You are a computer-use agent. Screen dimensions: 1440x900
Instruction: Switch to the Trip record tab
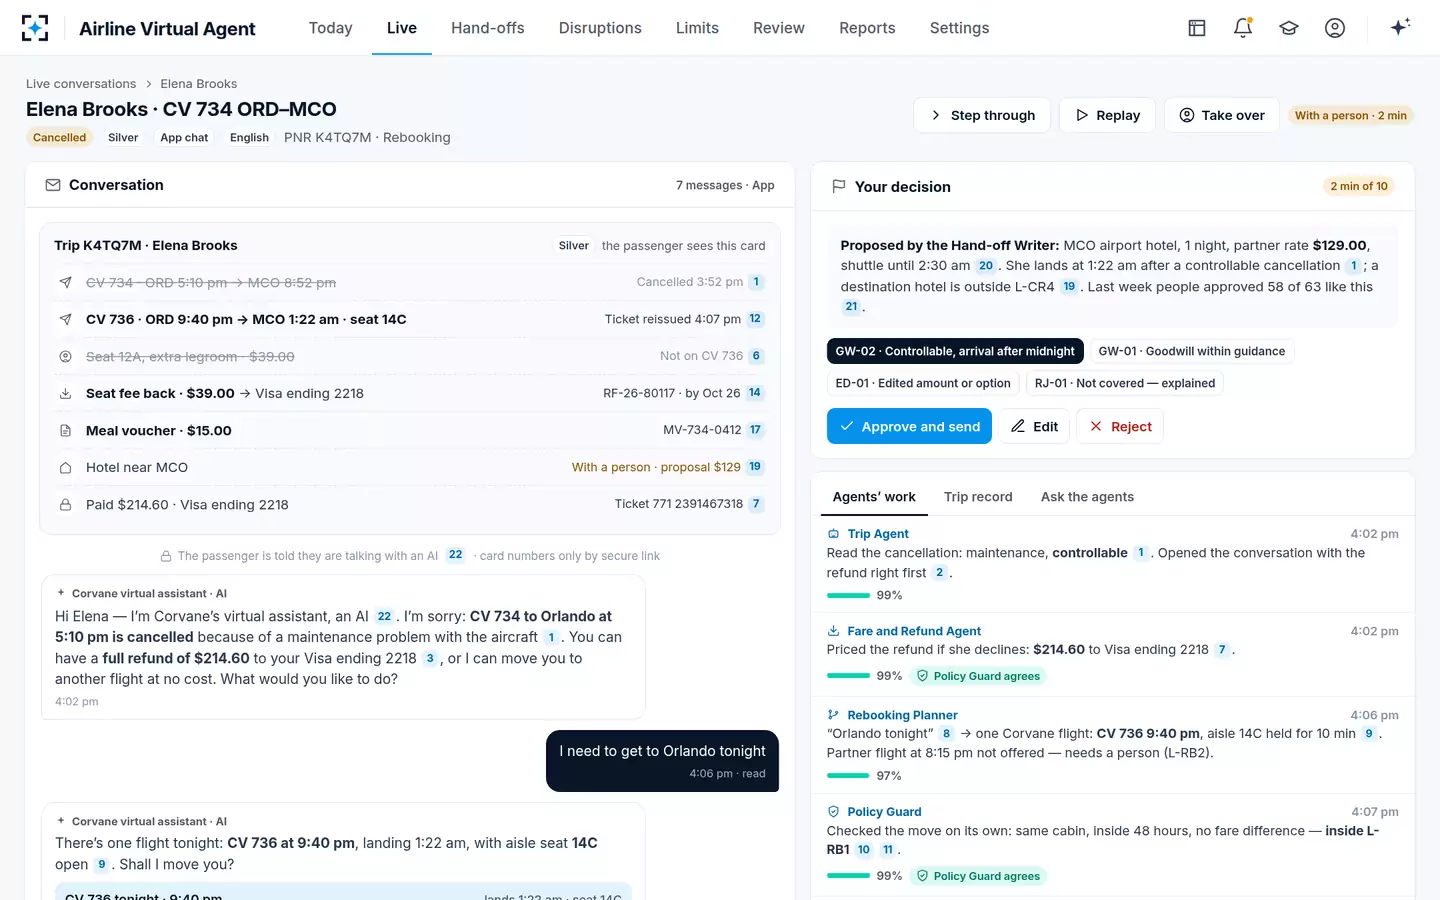click(x=978, y=497)
